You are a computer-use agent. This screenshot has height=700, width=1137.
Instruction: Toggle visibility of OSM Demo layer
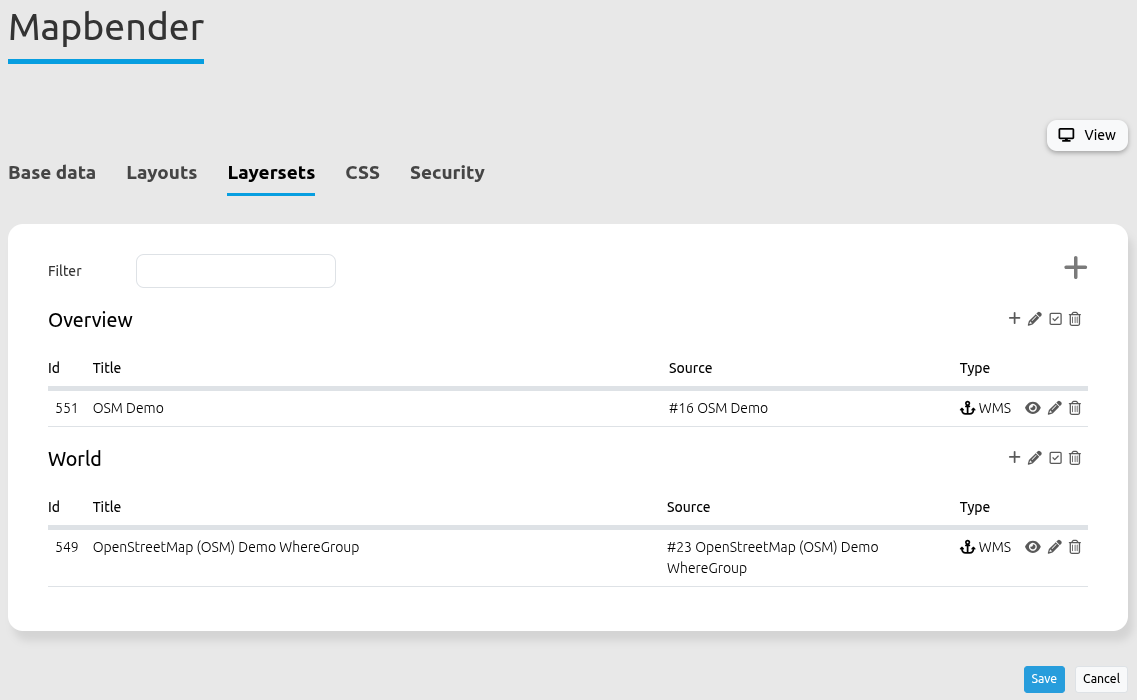pos(1033,408)
